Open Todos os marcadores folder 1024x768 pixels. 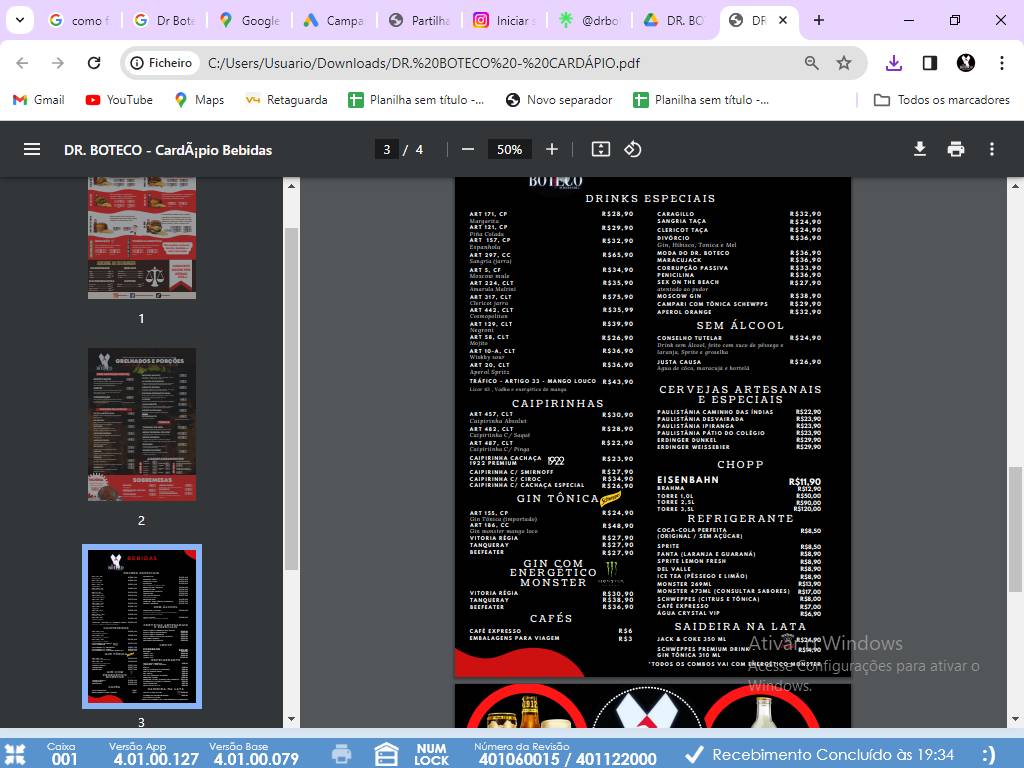point(942,99)
